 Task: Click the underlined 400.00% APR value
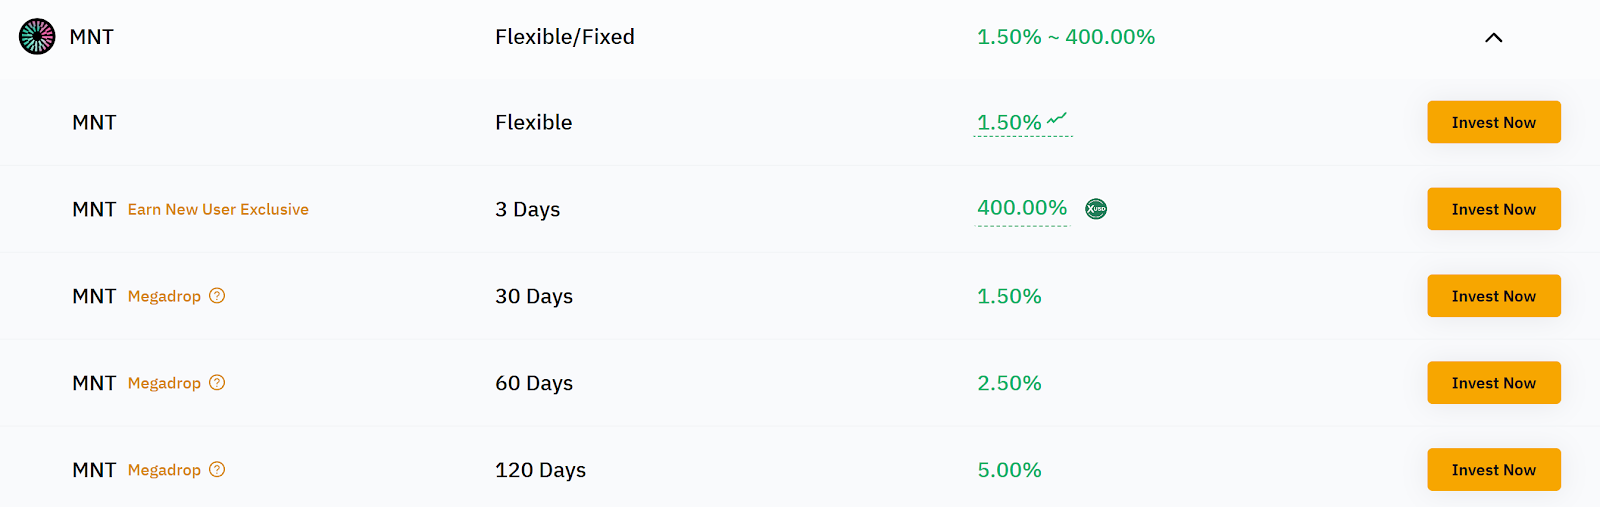pyautogui.click(x=1022, y=208)
